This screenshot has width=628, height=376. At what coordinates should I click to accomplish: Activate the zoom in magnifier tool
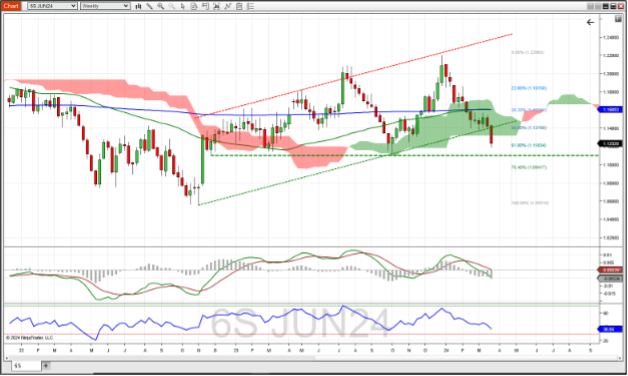point(161,6)
